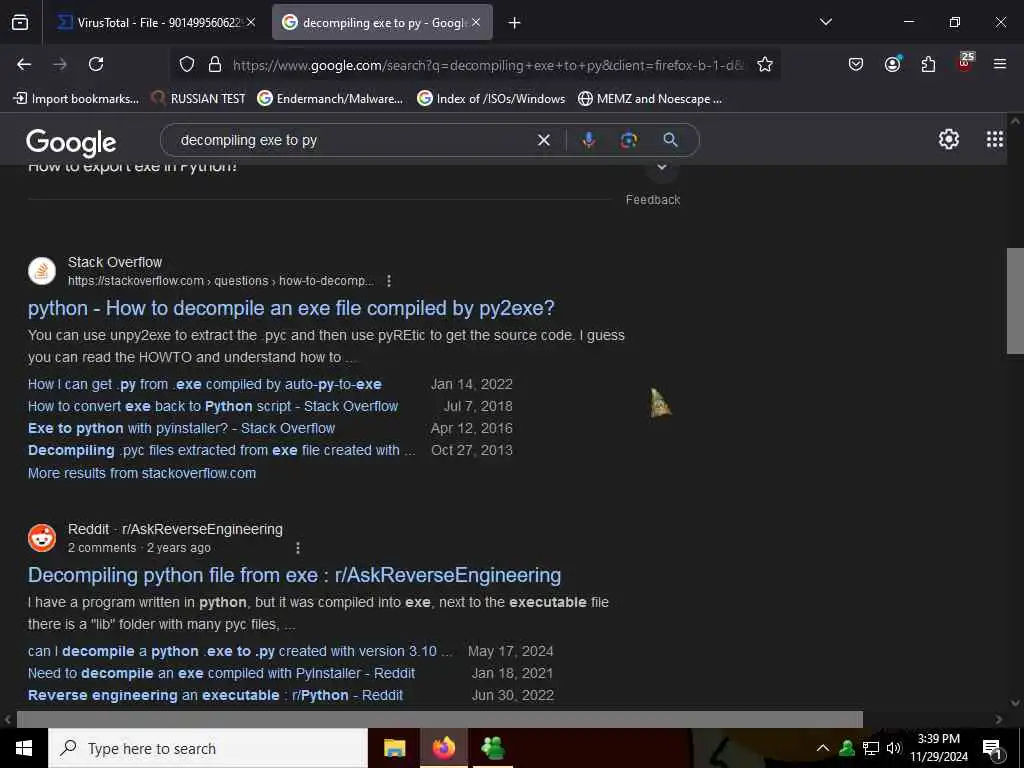This screenshot has height=768, width=1024.
Task: Open the Firefox hamburger menu
Action: click(x=1000, y=64)
